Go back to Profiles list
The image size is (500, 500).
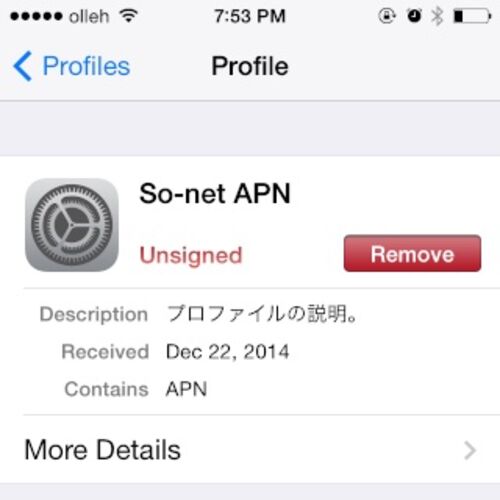click(71, 66)
